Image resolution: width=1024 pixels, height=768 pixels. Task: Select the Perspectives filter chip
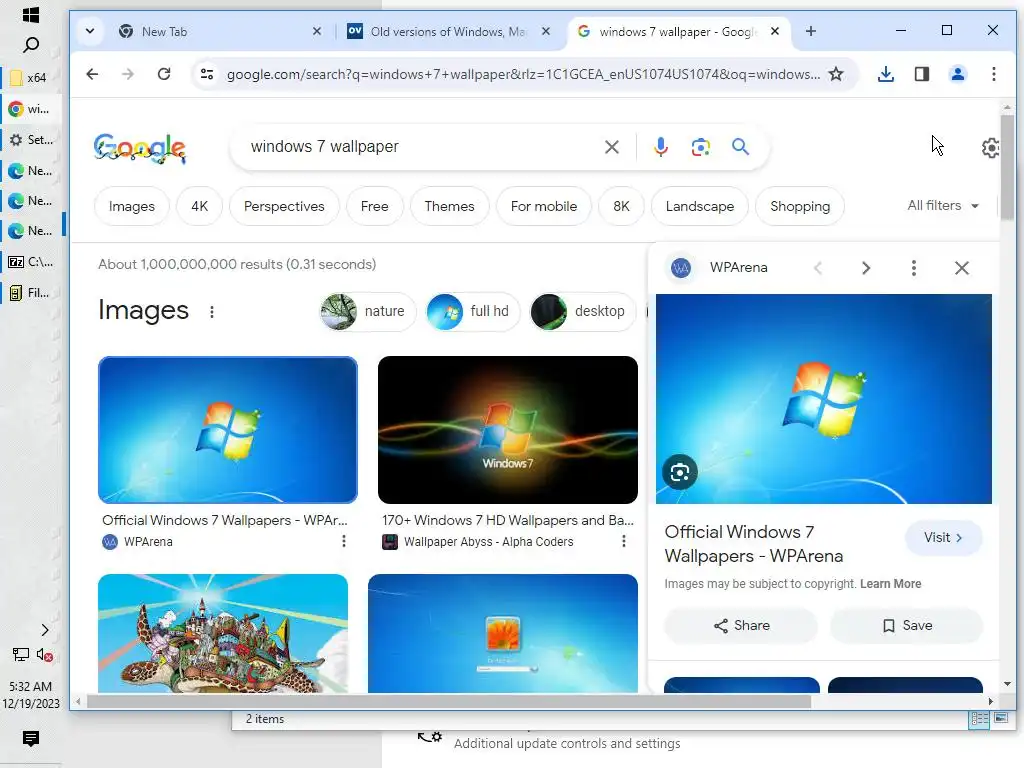[x=284, y=206]
